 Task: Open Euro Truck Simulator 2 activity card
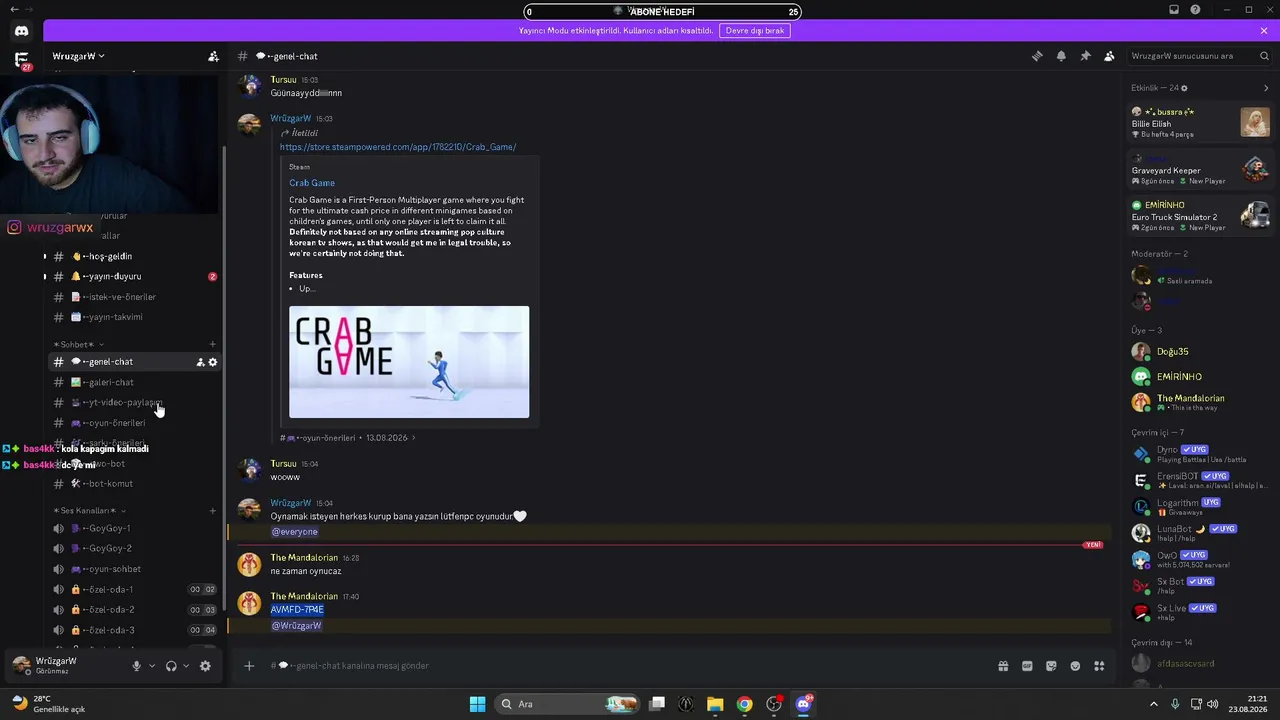1200,215
